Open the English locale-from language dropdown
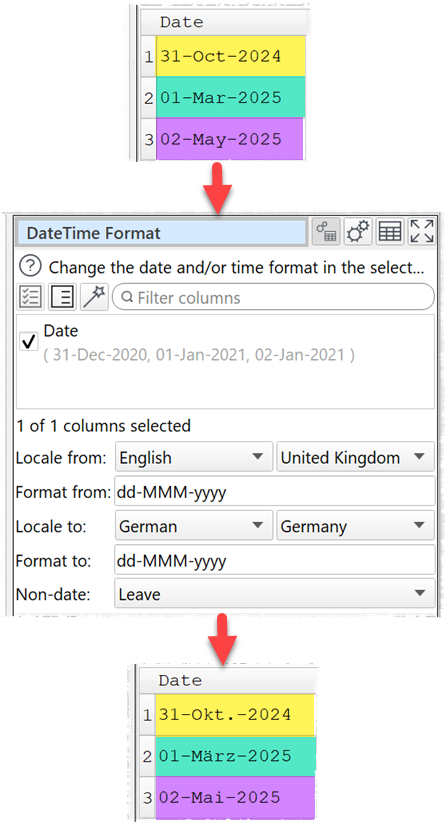The width and height of the screenshot is (446, 825). coord(194,457)
